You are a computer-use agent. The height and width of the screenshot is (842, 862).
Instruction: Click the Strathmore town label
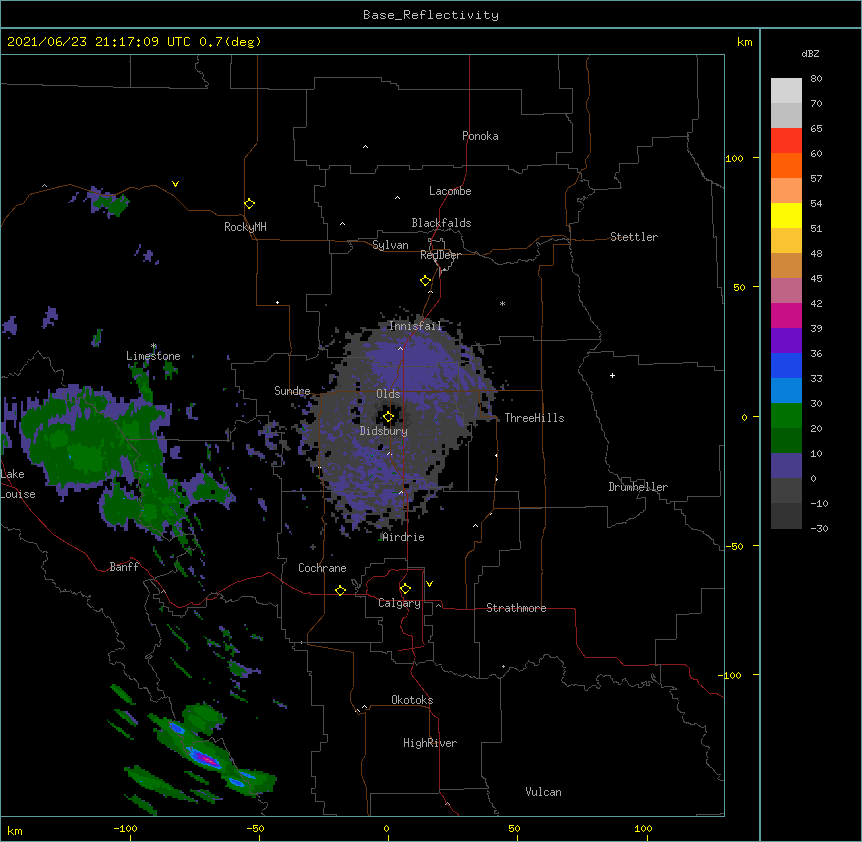coord(516,608)
